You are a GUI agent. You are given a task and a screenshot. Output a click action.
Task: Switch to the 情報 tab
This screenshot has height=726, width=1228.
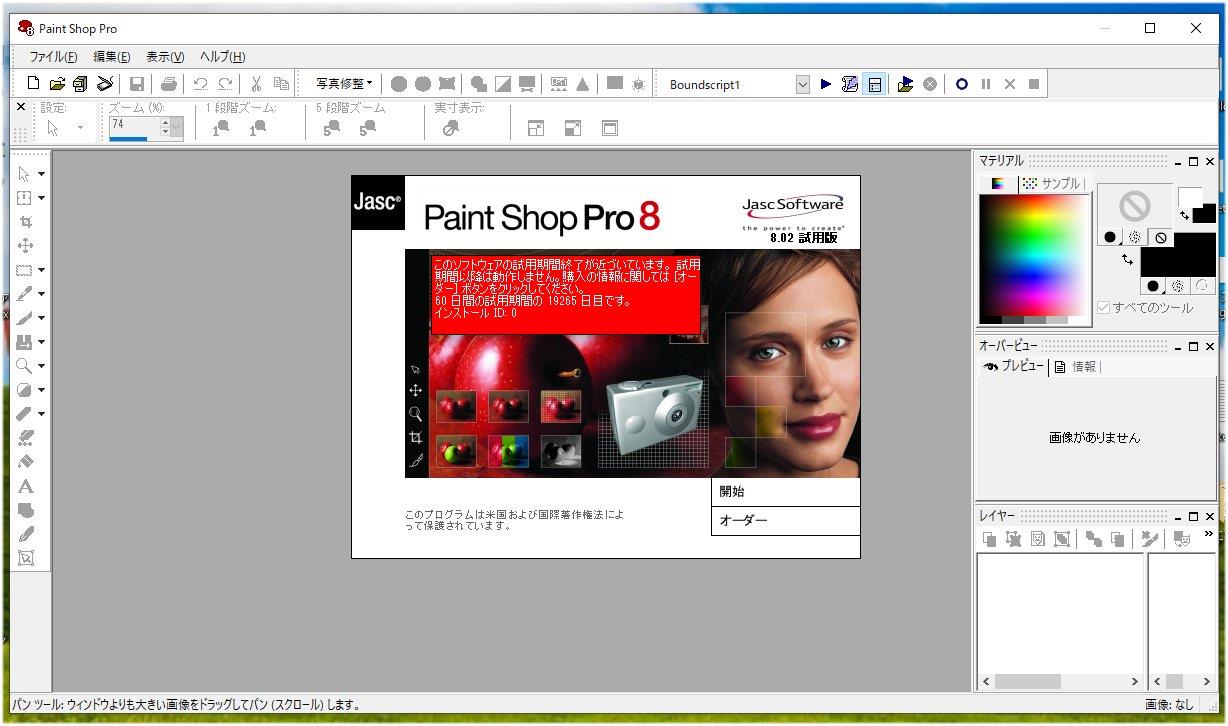(1076, 367)
